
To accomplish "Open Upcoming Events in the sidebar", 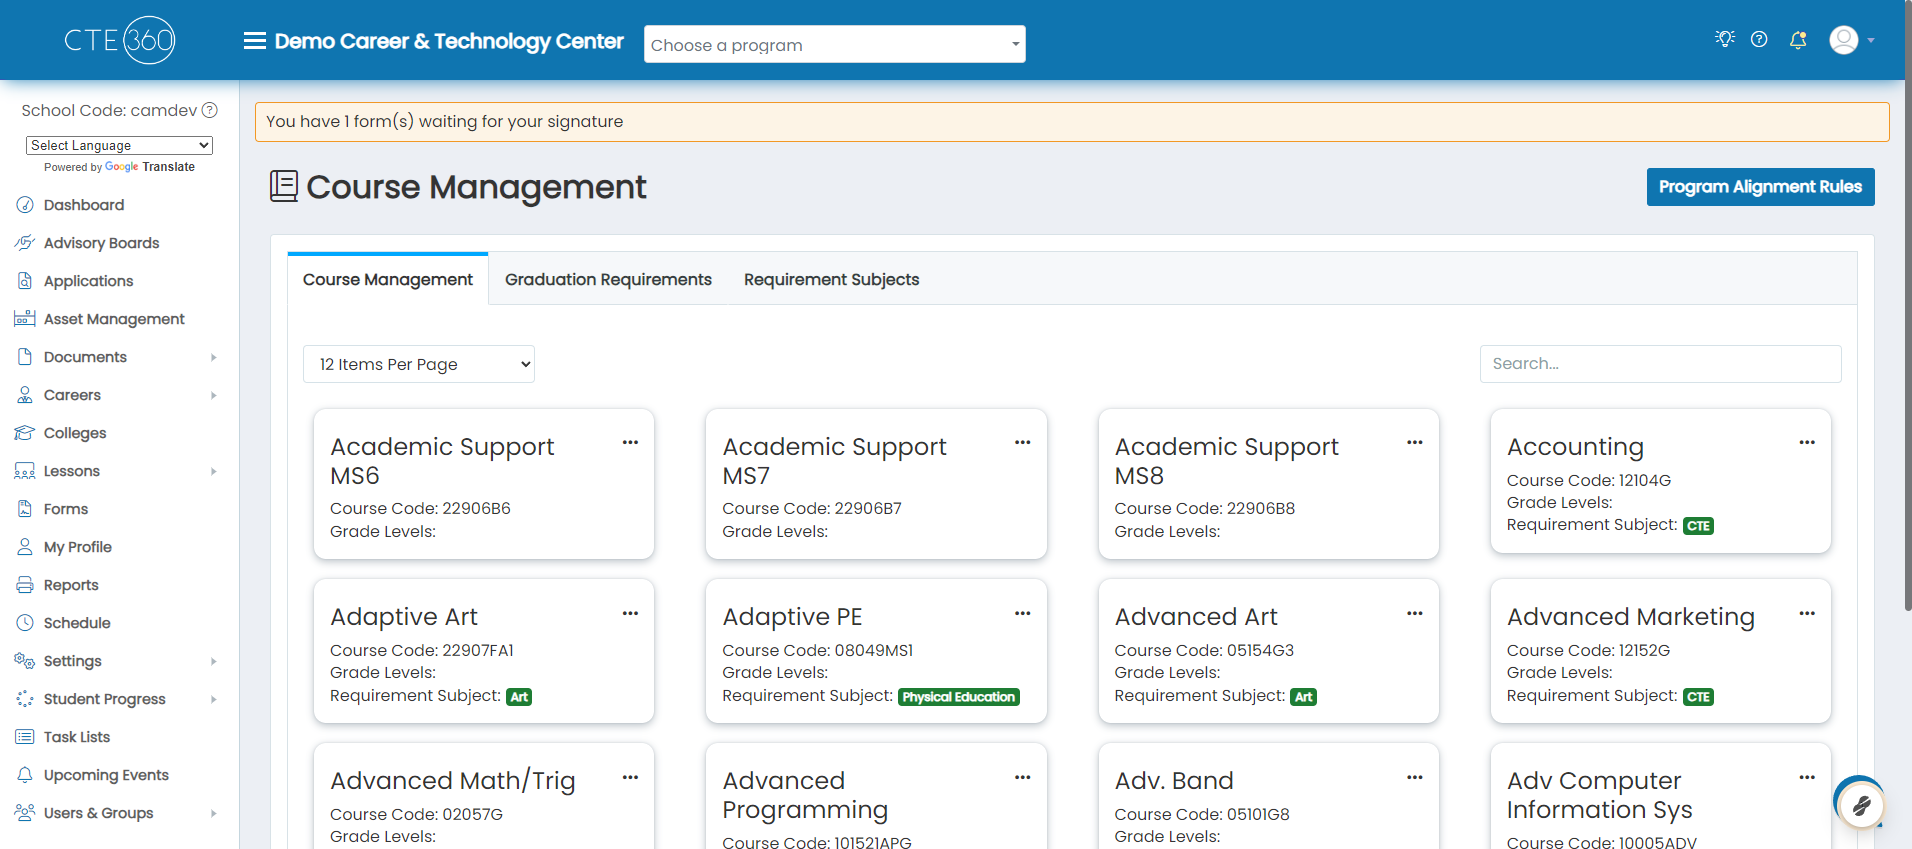I will tap(106, 775).
